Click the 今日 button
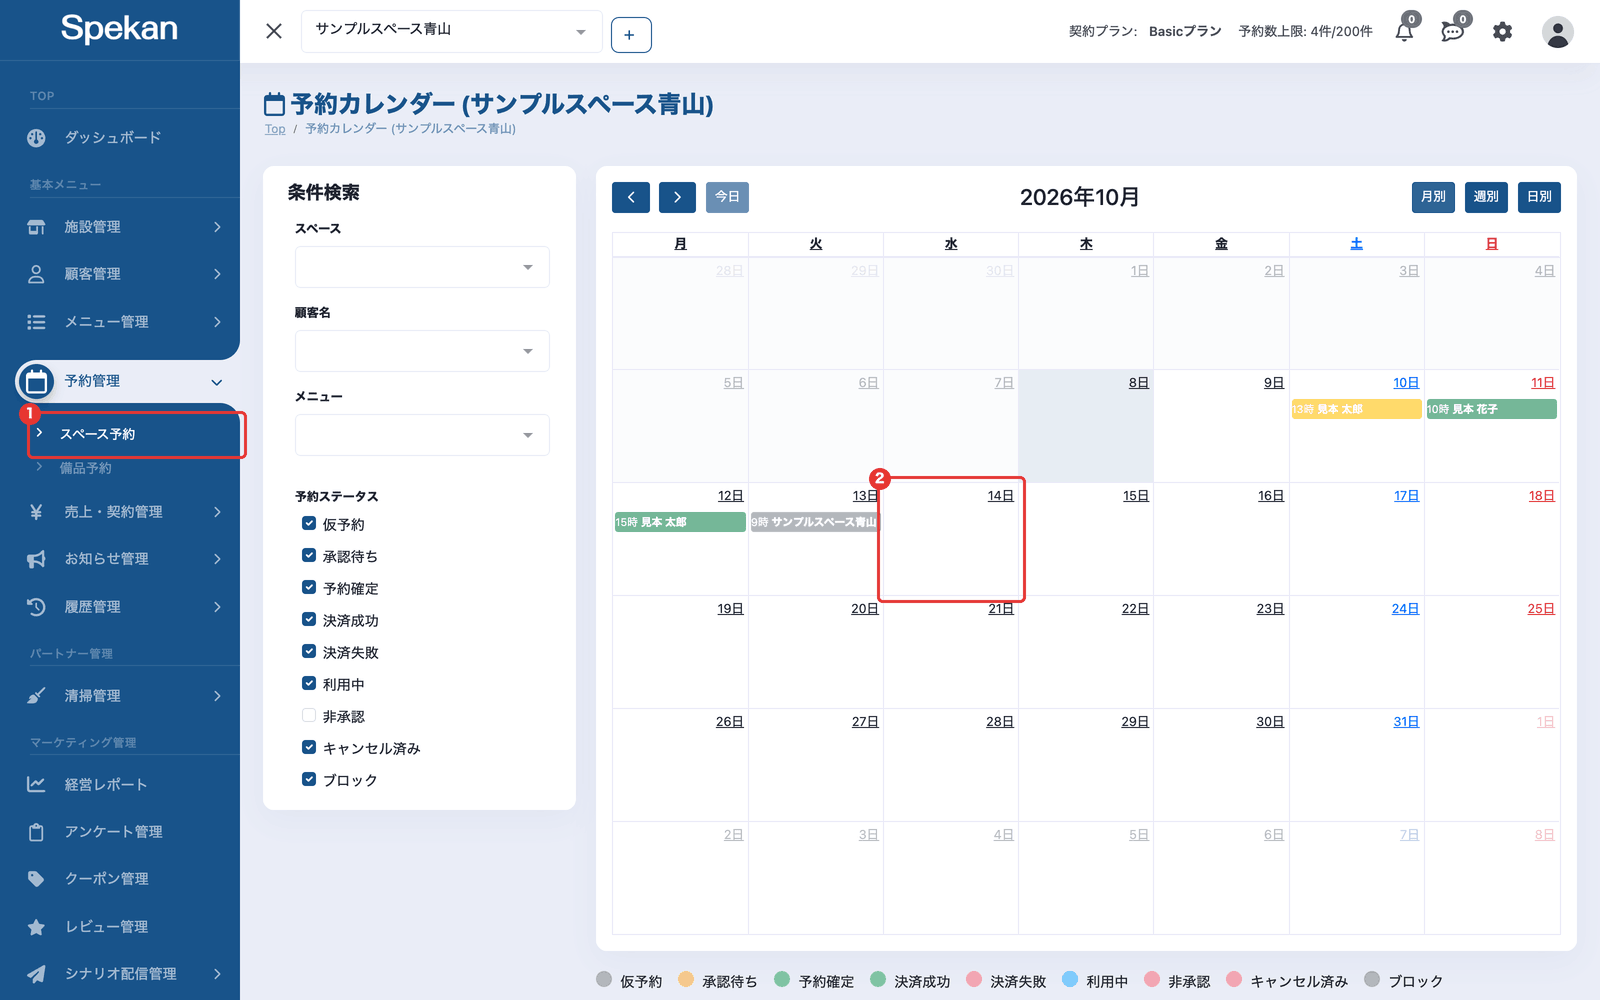Screen dimensions: 1600x1000 point(727,197)
